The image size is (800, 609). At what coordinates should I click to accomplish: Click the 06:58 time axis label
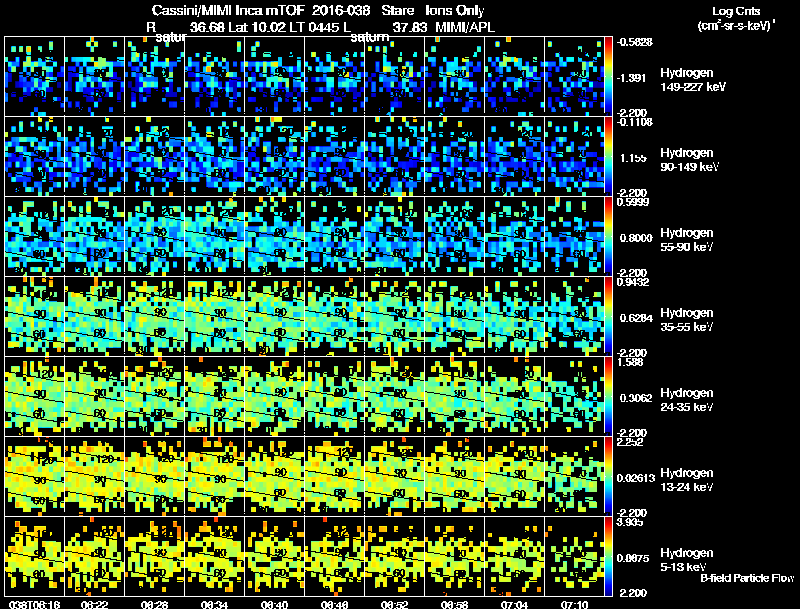coord(454,605)
